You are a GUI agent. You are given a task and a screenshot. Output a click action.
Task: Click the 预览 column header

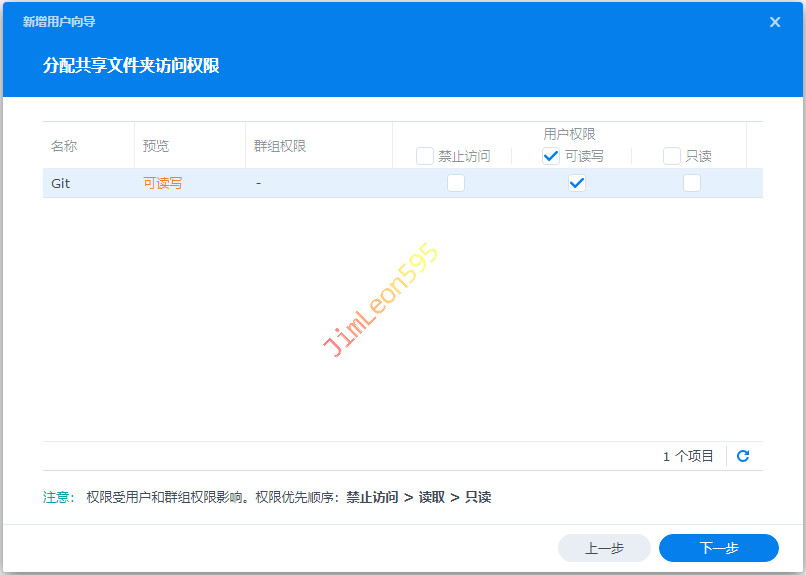tap(156, 146)
